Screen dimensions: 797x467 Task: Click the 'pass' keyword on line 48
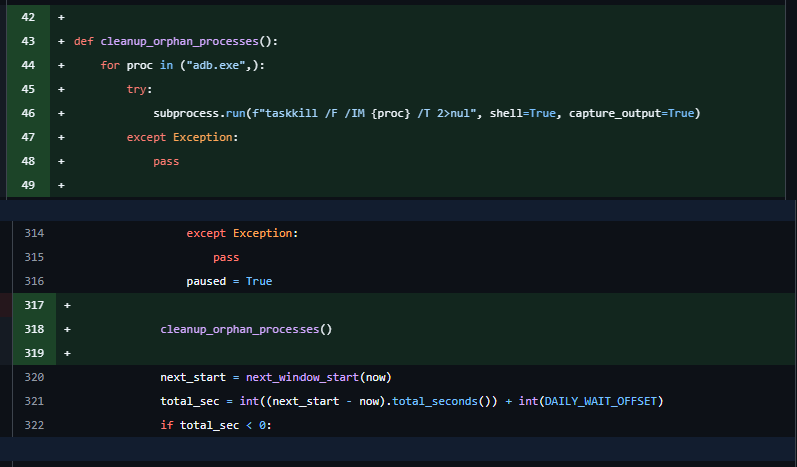click(x=166, y=162)
